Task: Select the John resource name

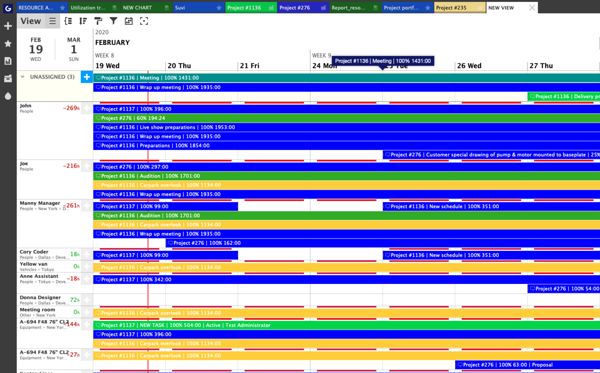Action: point(26,106)
